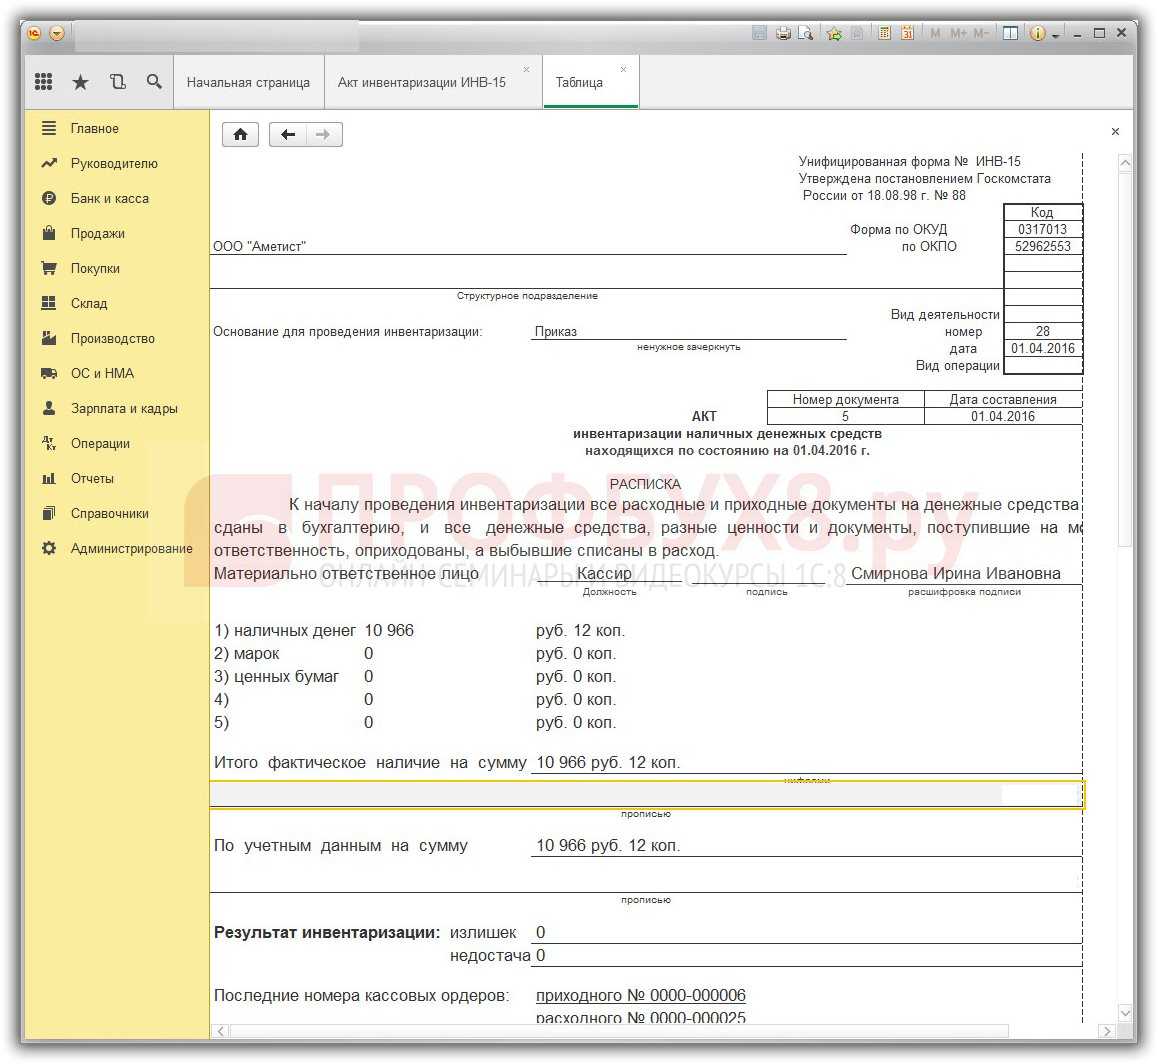
Task: Select the highlighted amount-in-words cell
Action: [x=645, y=795]
